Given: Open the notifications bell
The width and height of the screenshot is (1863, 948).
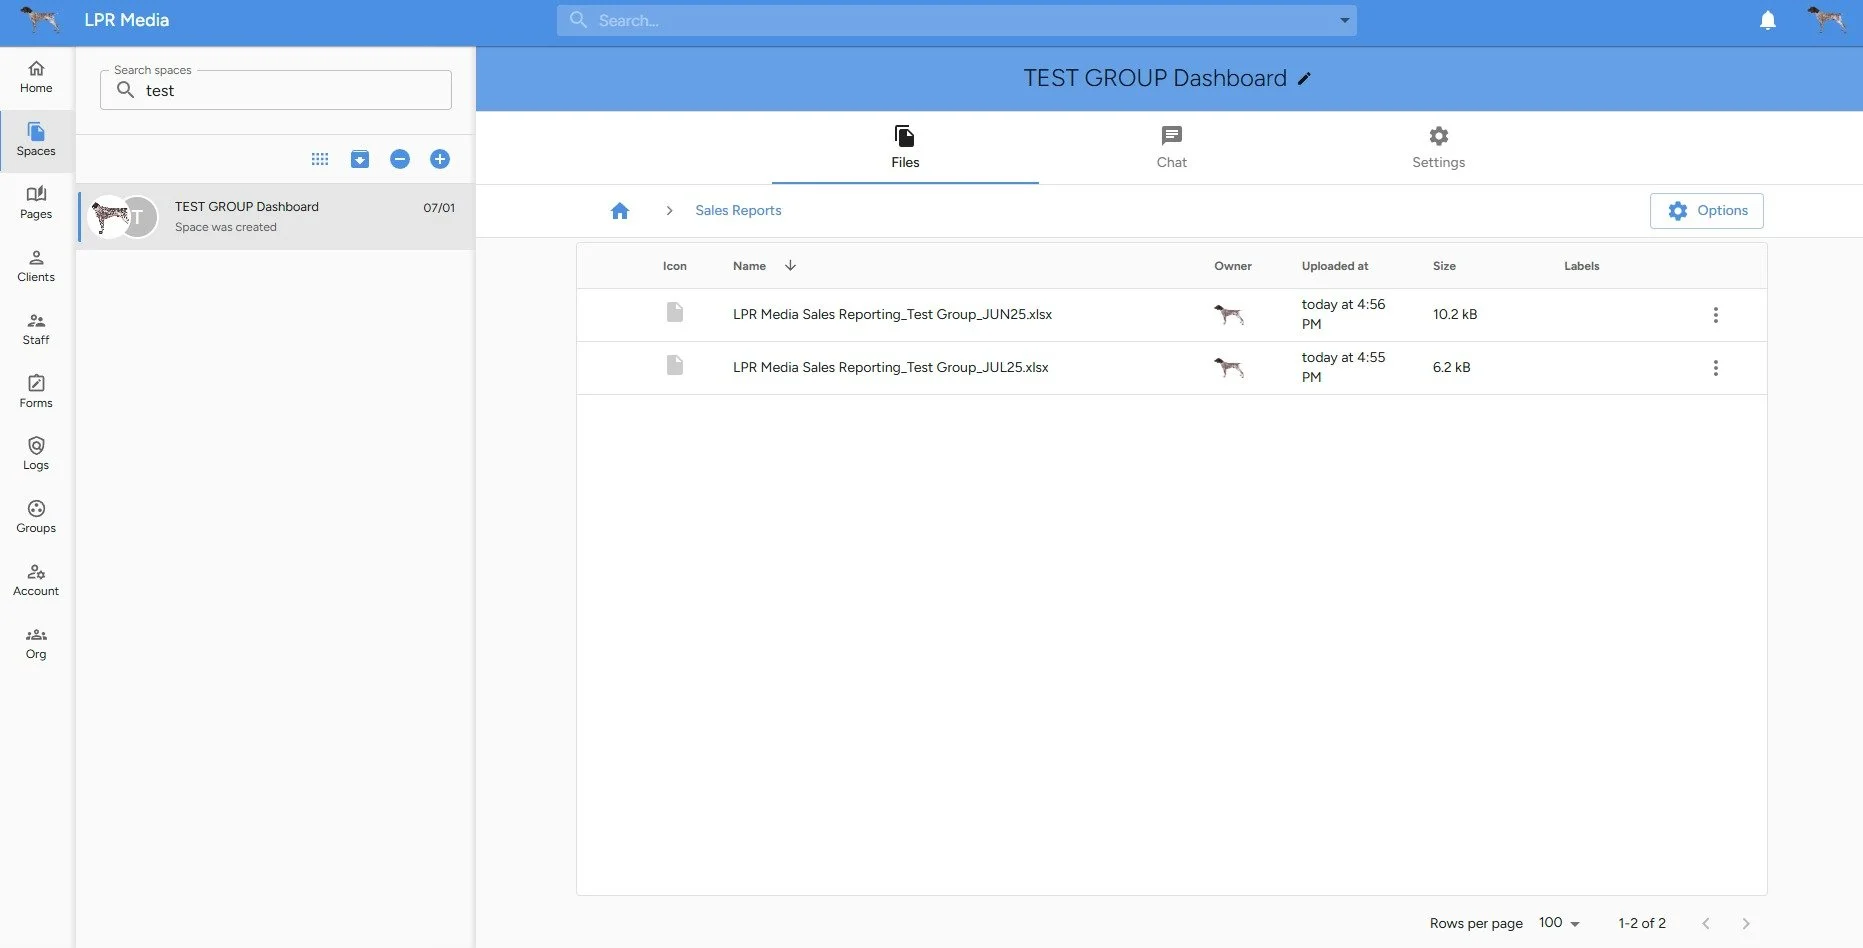Looking at the screenshot, I should point(1768,20).
